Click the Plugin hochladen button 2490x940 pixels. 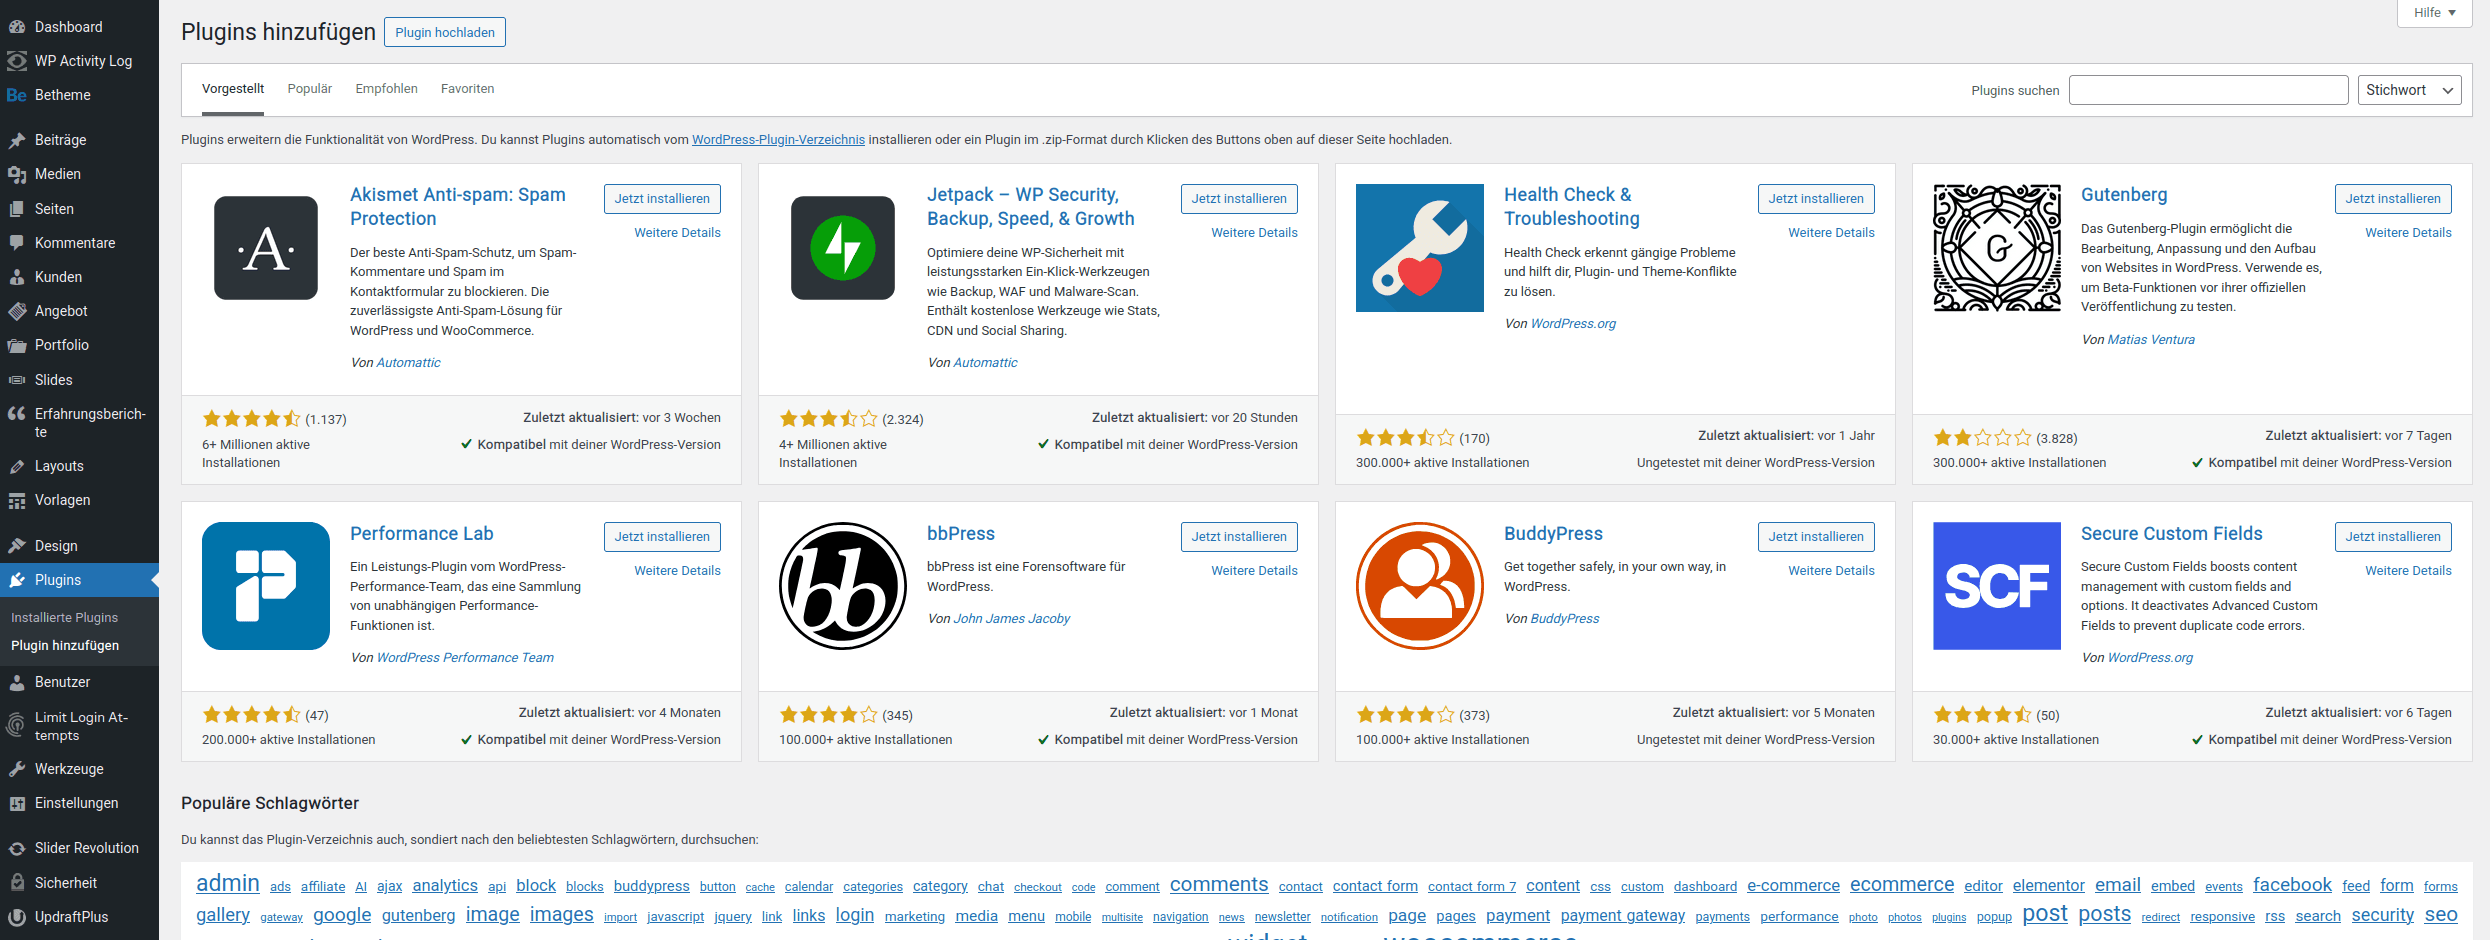[445, 32]
